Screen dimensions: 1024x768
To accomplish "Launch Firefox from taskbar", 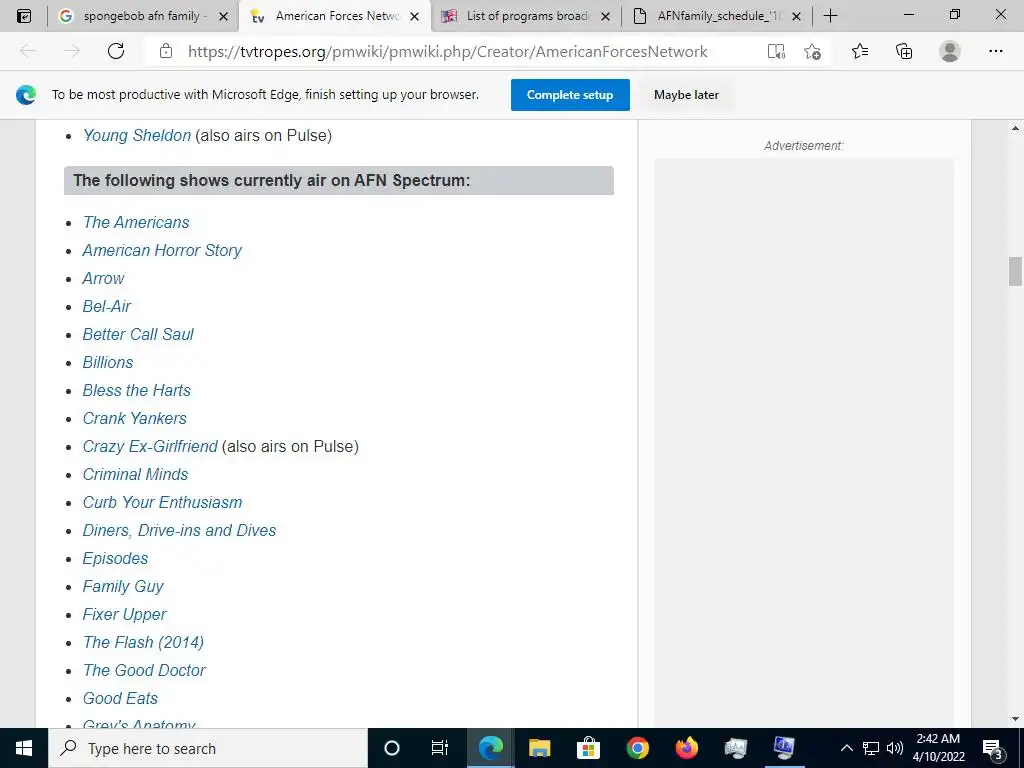I will tap(686, 748).
